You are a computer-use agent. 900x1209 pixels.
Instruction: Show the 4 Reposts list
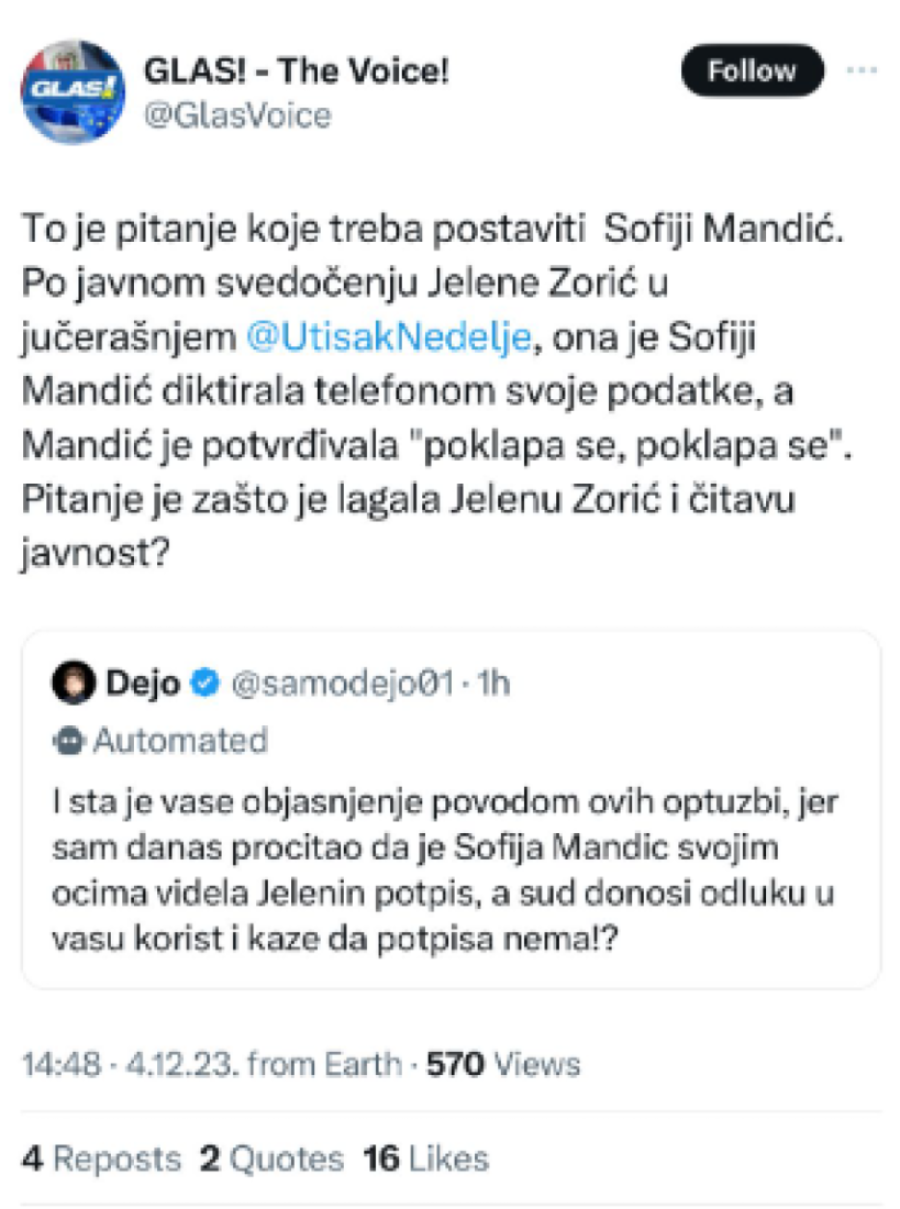tap(102, 1159)
